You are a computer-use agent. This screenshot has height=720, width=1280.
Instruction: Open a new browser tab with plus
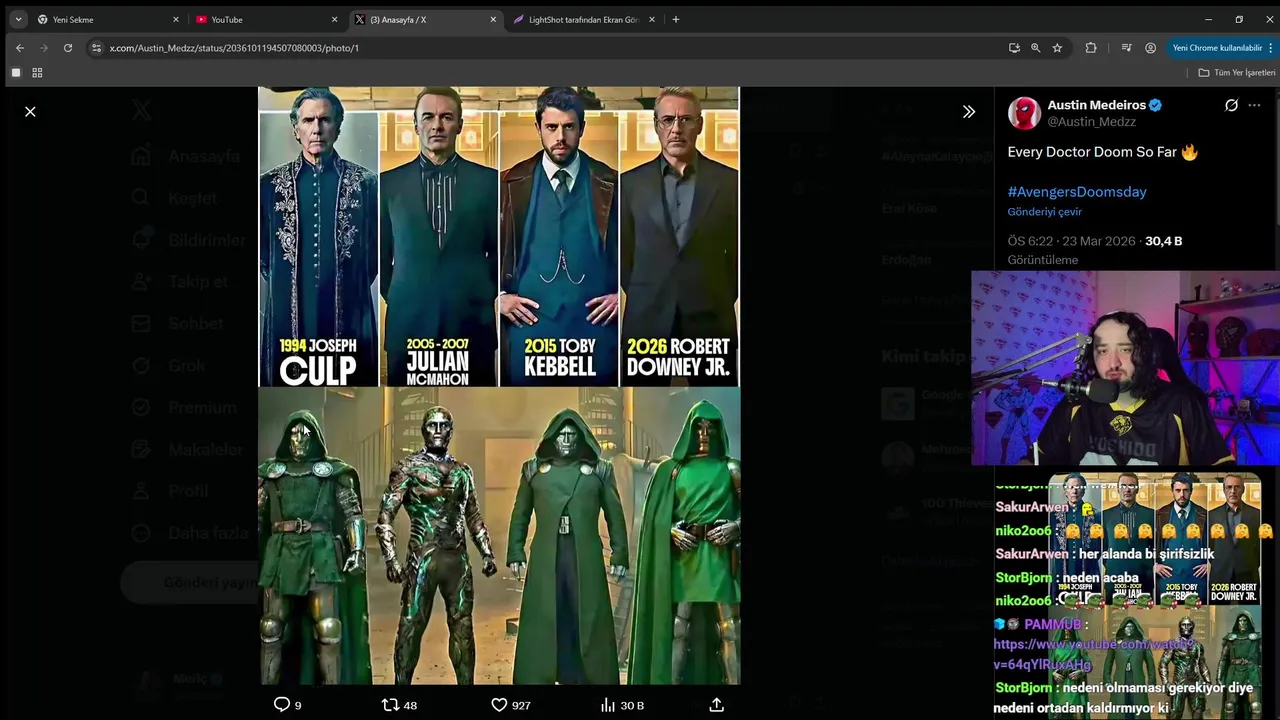click(x=676, y=19)
